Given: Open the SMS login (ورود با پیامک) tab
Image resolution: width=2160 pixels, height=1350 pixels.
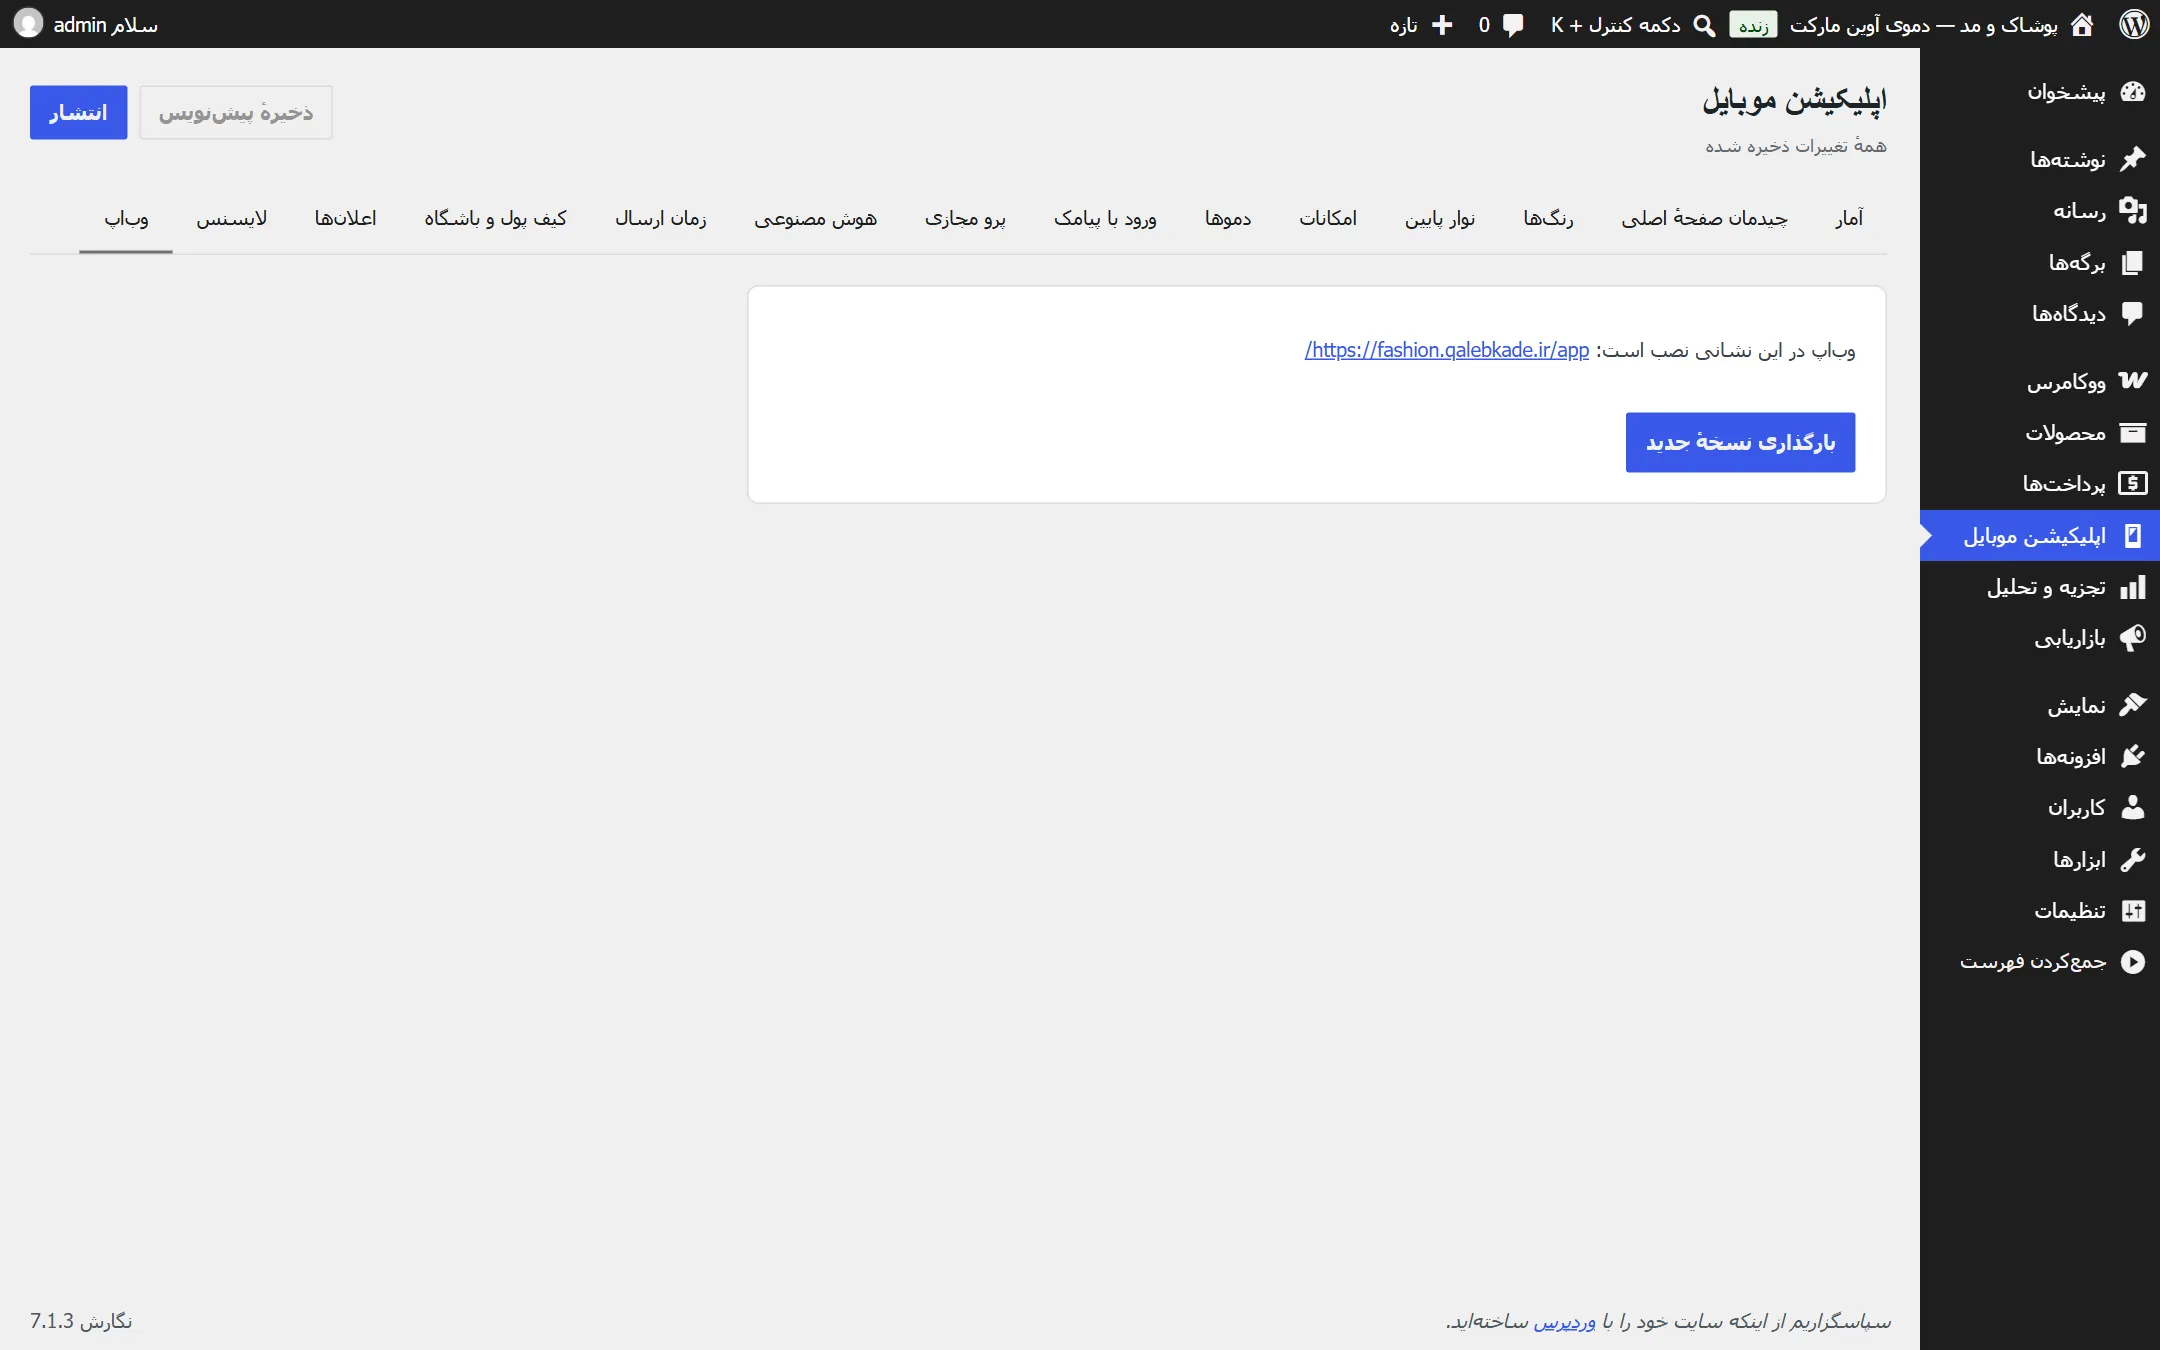Looking at the screenshot, I should point(1105,218).
